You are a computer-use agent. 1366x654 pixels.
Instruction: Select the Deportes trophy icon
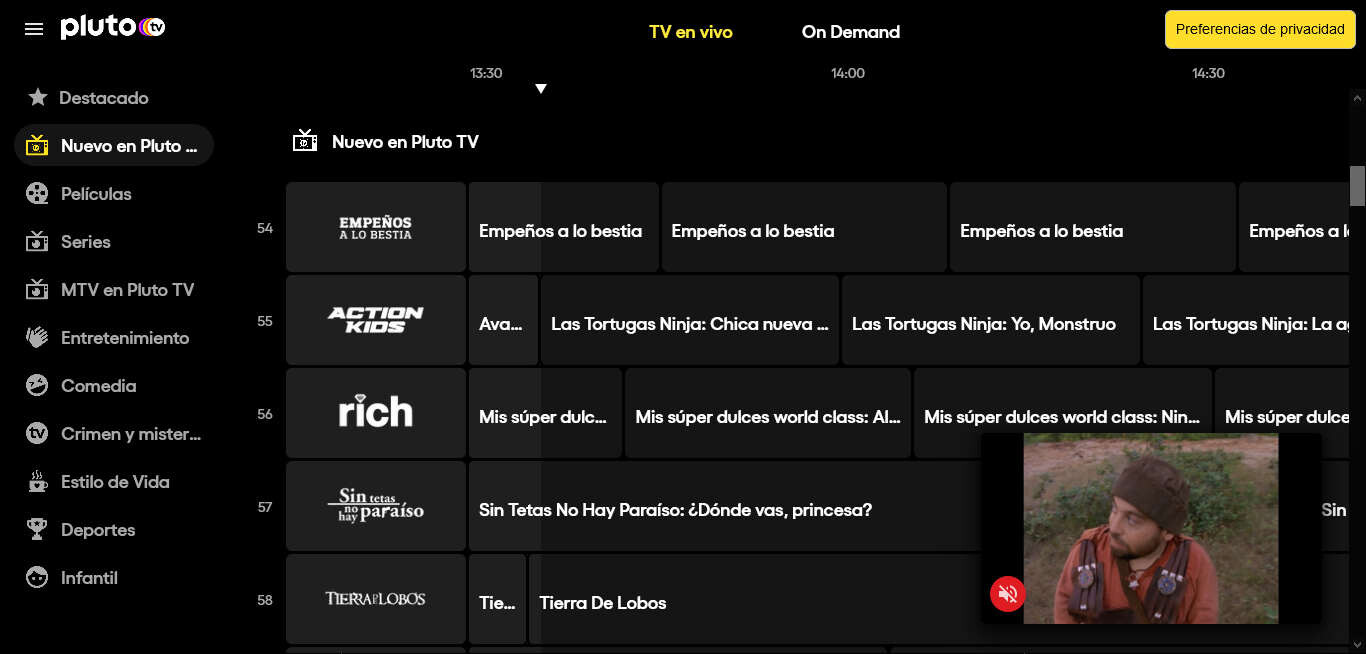point(37,529)
